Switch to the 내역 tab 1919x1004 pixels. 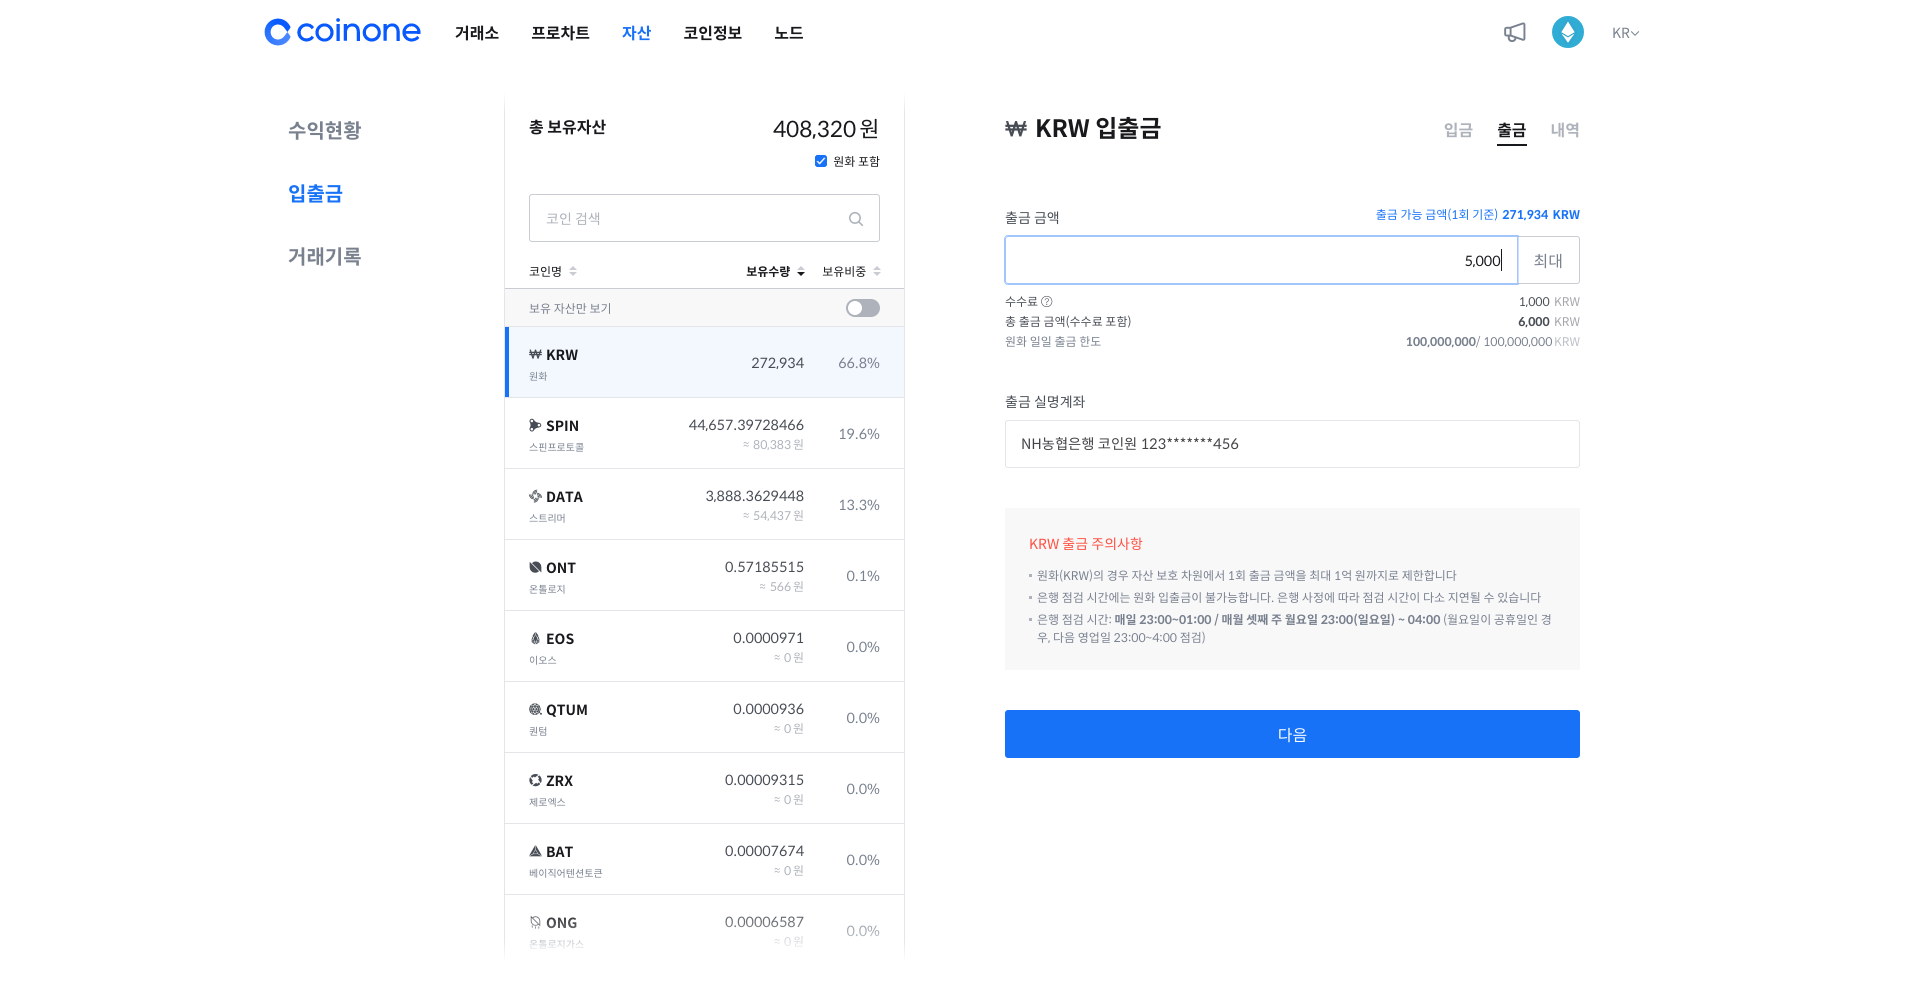click(x=1564, y=130)
